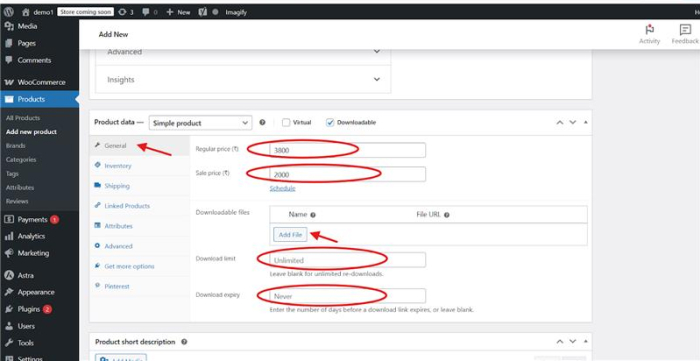Click the help icon beside product type
Viewport: 700px width, 361px height.
click(262, 122)
